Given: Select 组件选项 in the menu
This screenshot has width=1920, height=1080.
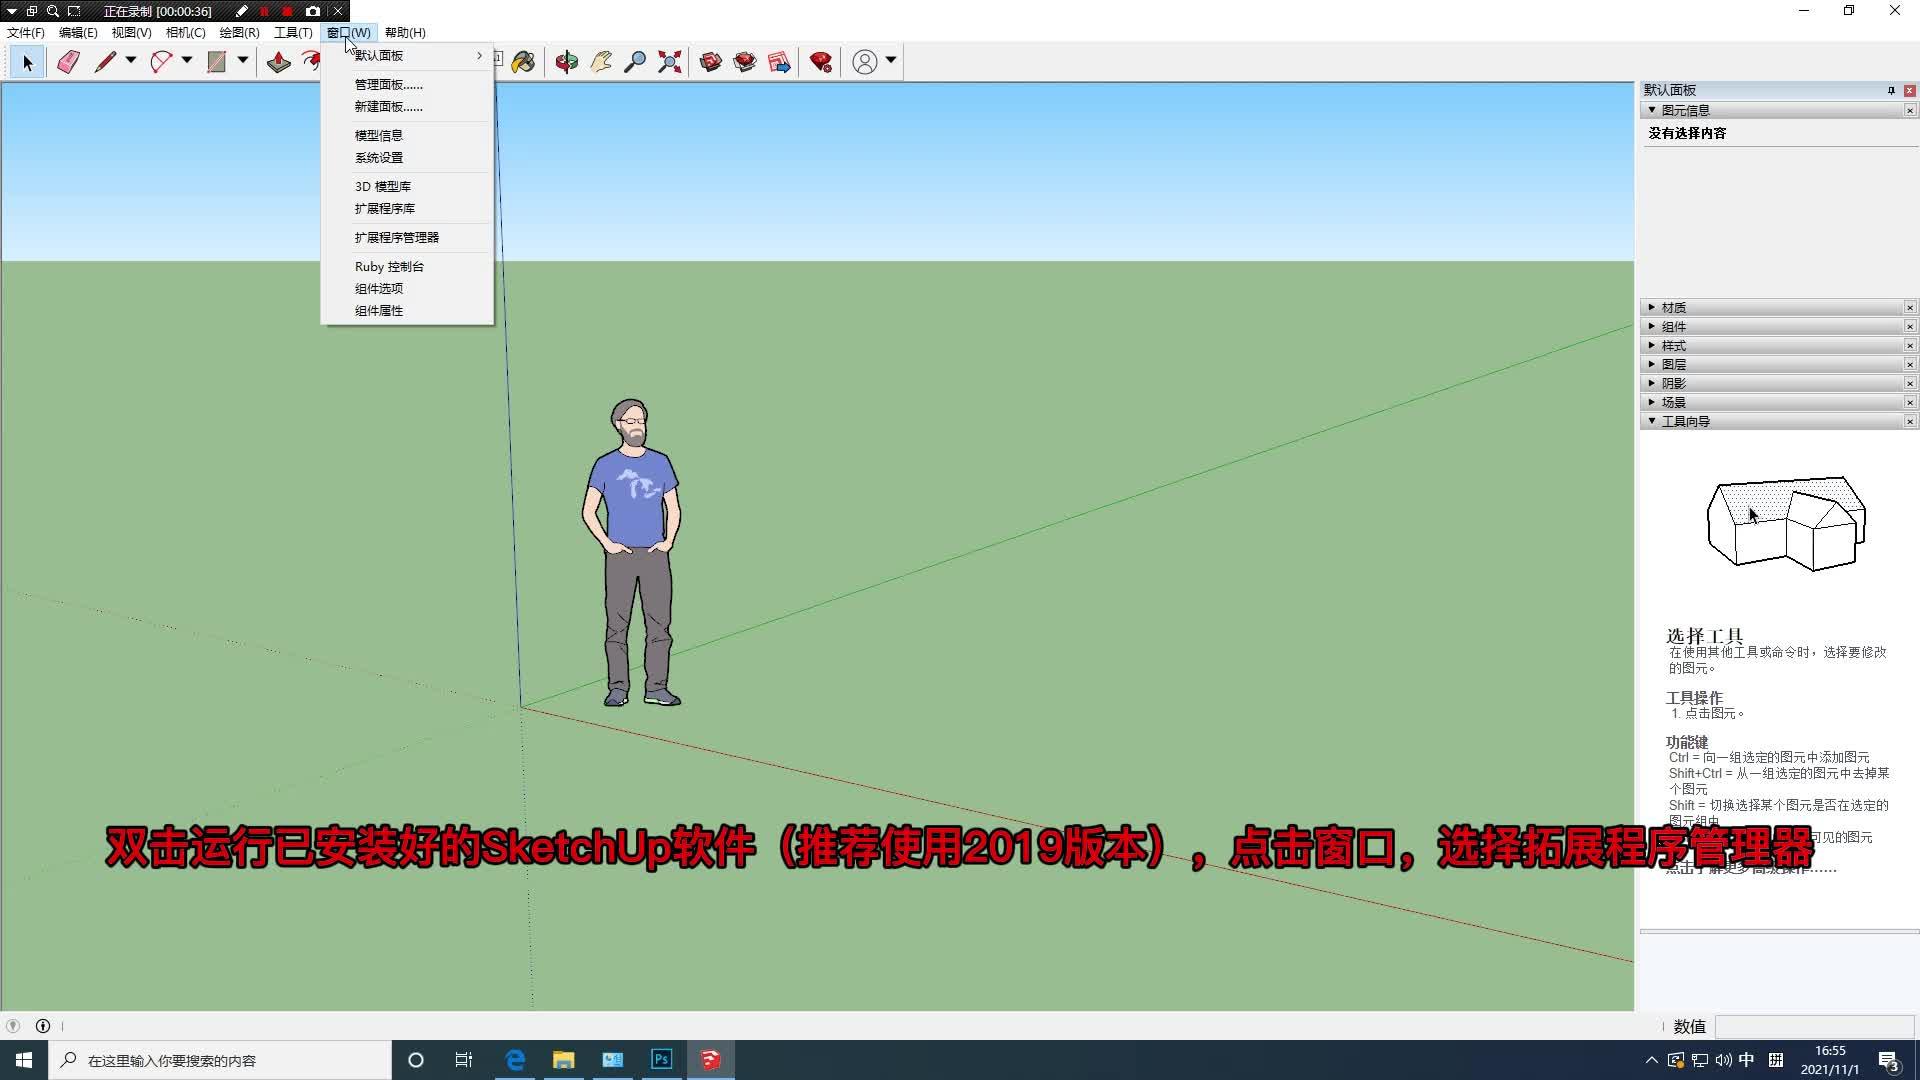Looking at the screenshot, I should [x=407, y=289].
